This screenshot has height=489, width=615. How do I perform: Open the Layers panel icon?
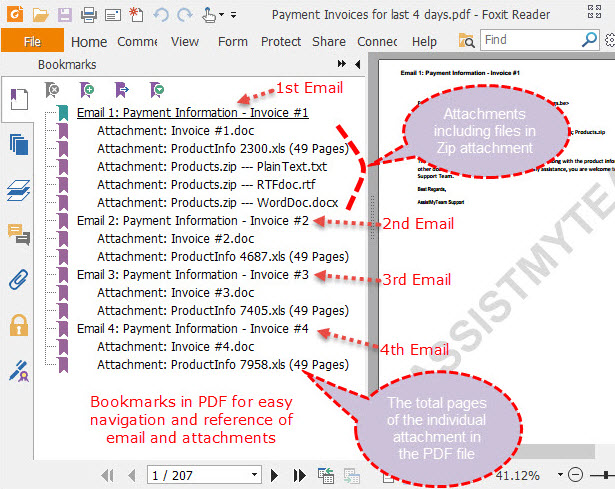(19, 189)
